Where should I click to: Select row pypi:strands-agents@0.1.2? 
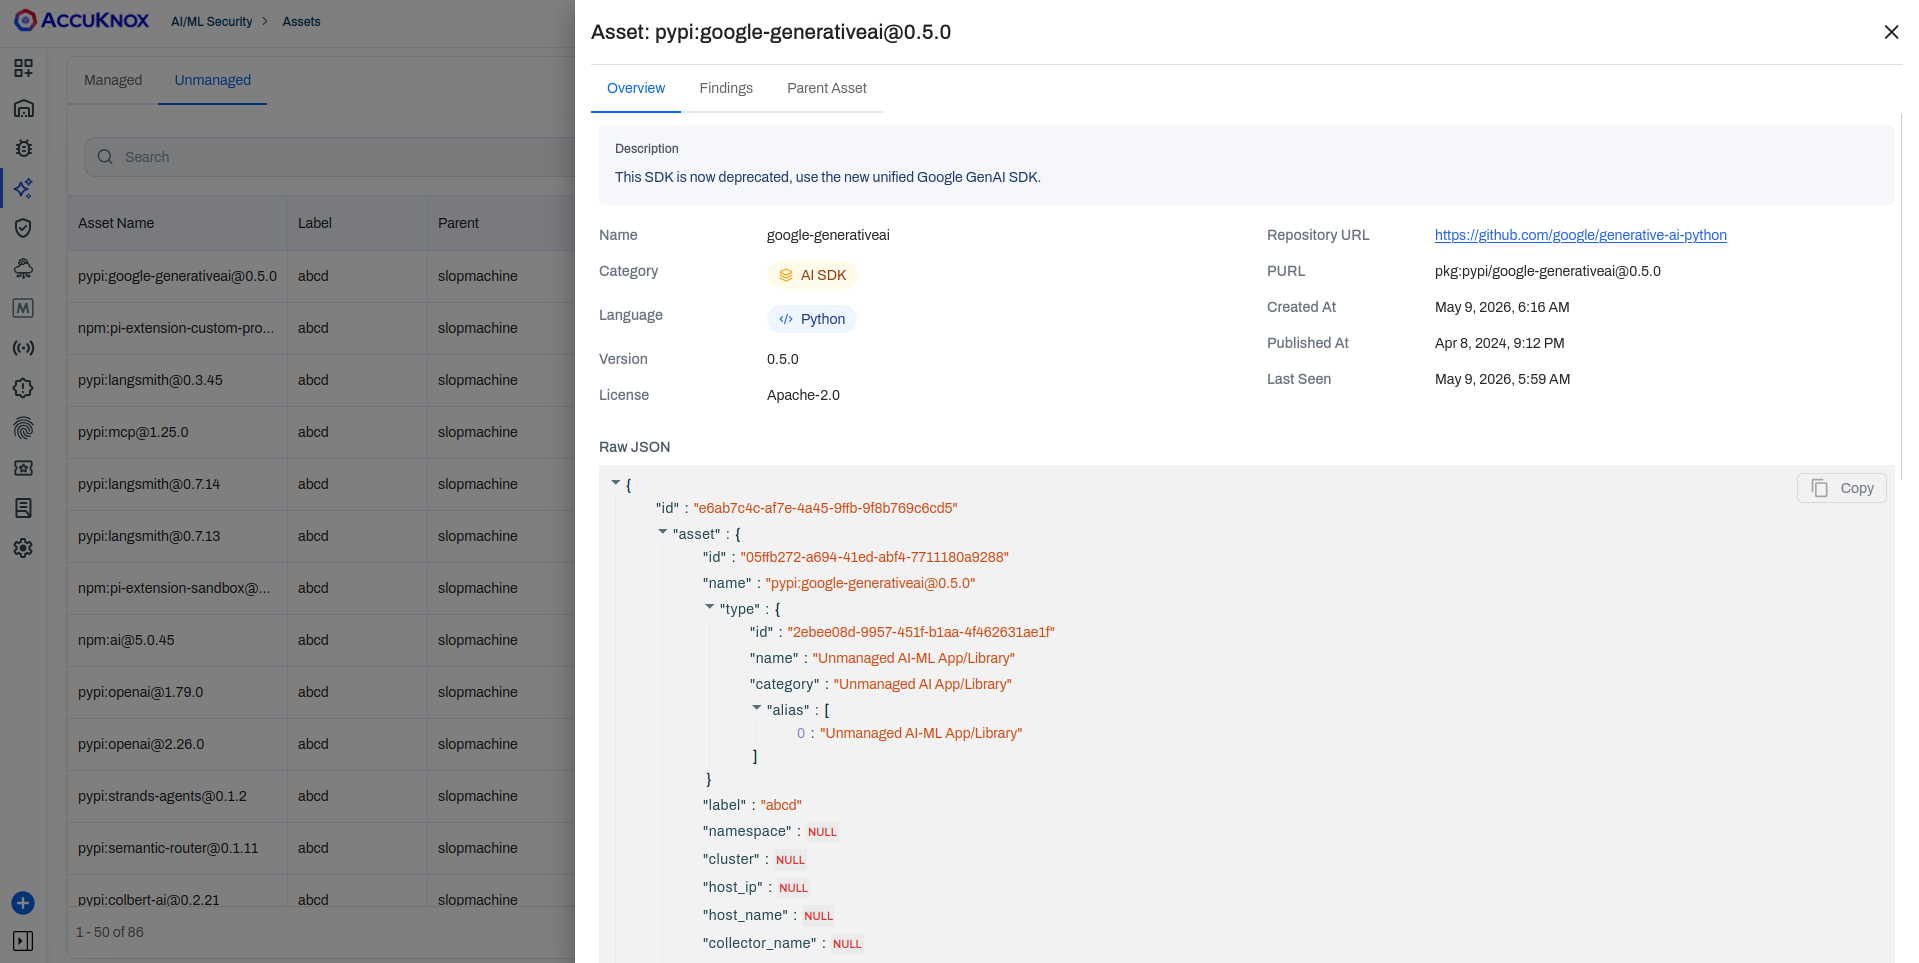tap(322, 796)
